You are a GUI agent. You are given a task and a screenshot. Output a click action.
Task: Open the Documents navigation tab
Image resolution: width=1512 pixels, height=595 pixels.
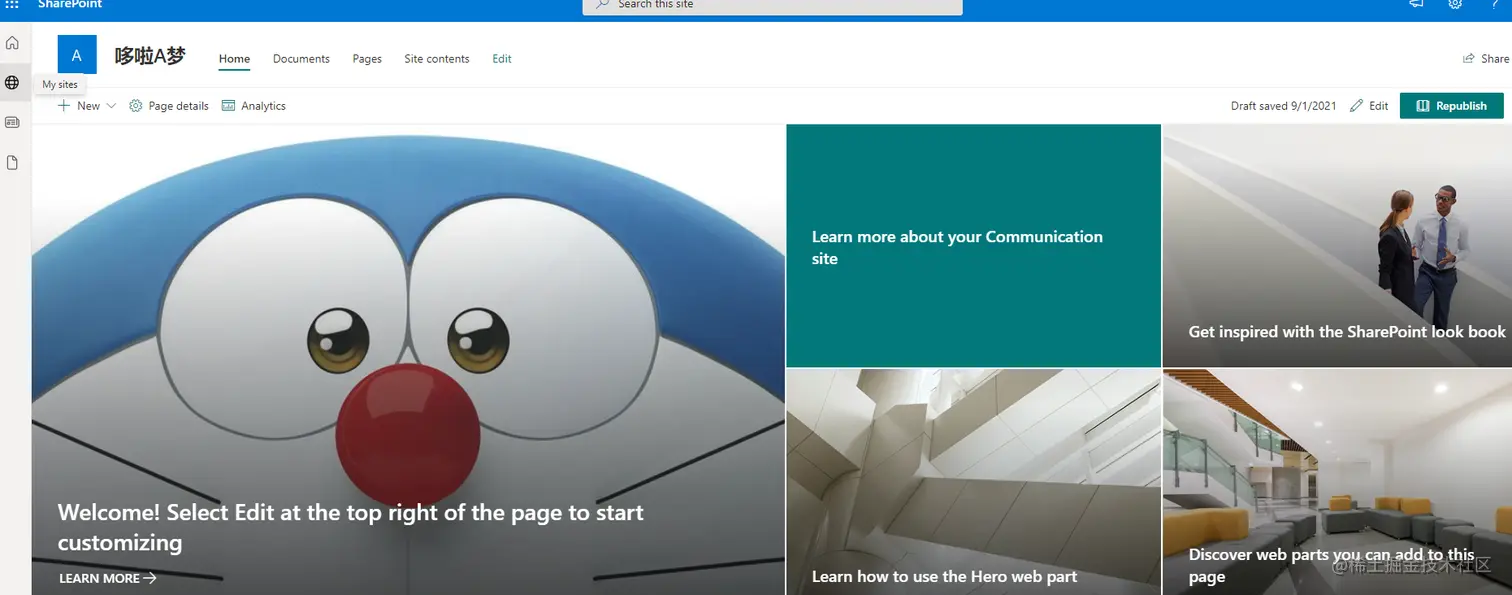tap(301, 59)
